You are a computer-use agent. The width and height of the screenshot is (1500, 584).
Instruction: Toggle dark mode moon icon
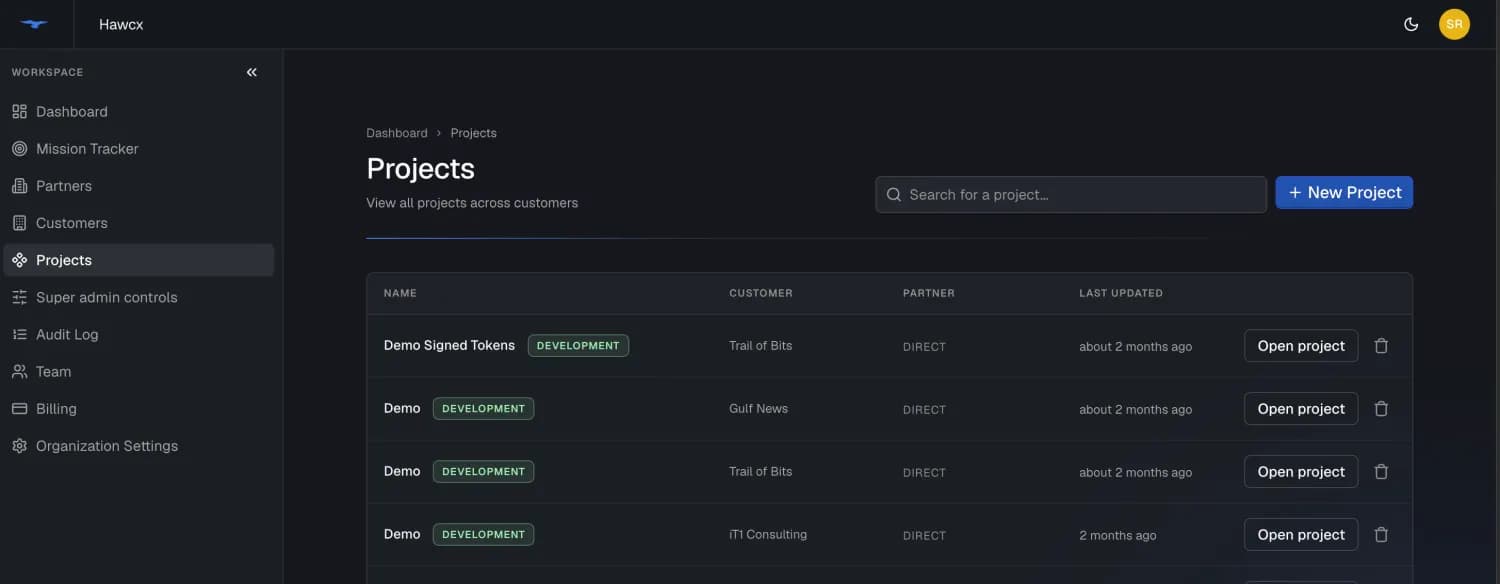[x=1411, y=24]
